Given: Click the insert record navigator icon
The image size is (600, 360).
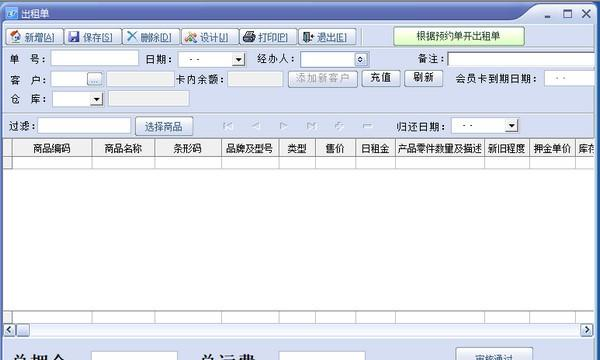Looking at the screenshot, I should pyautogui.click(x=339, y=125).
